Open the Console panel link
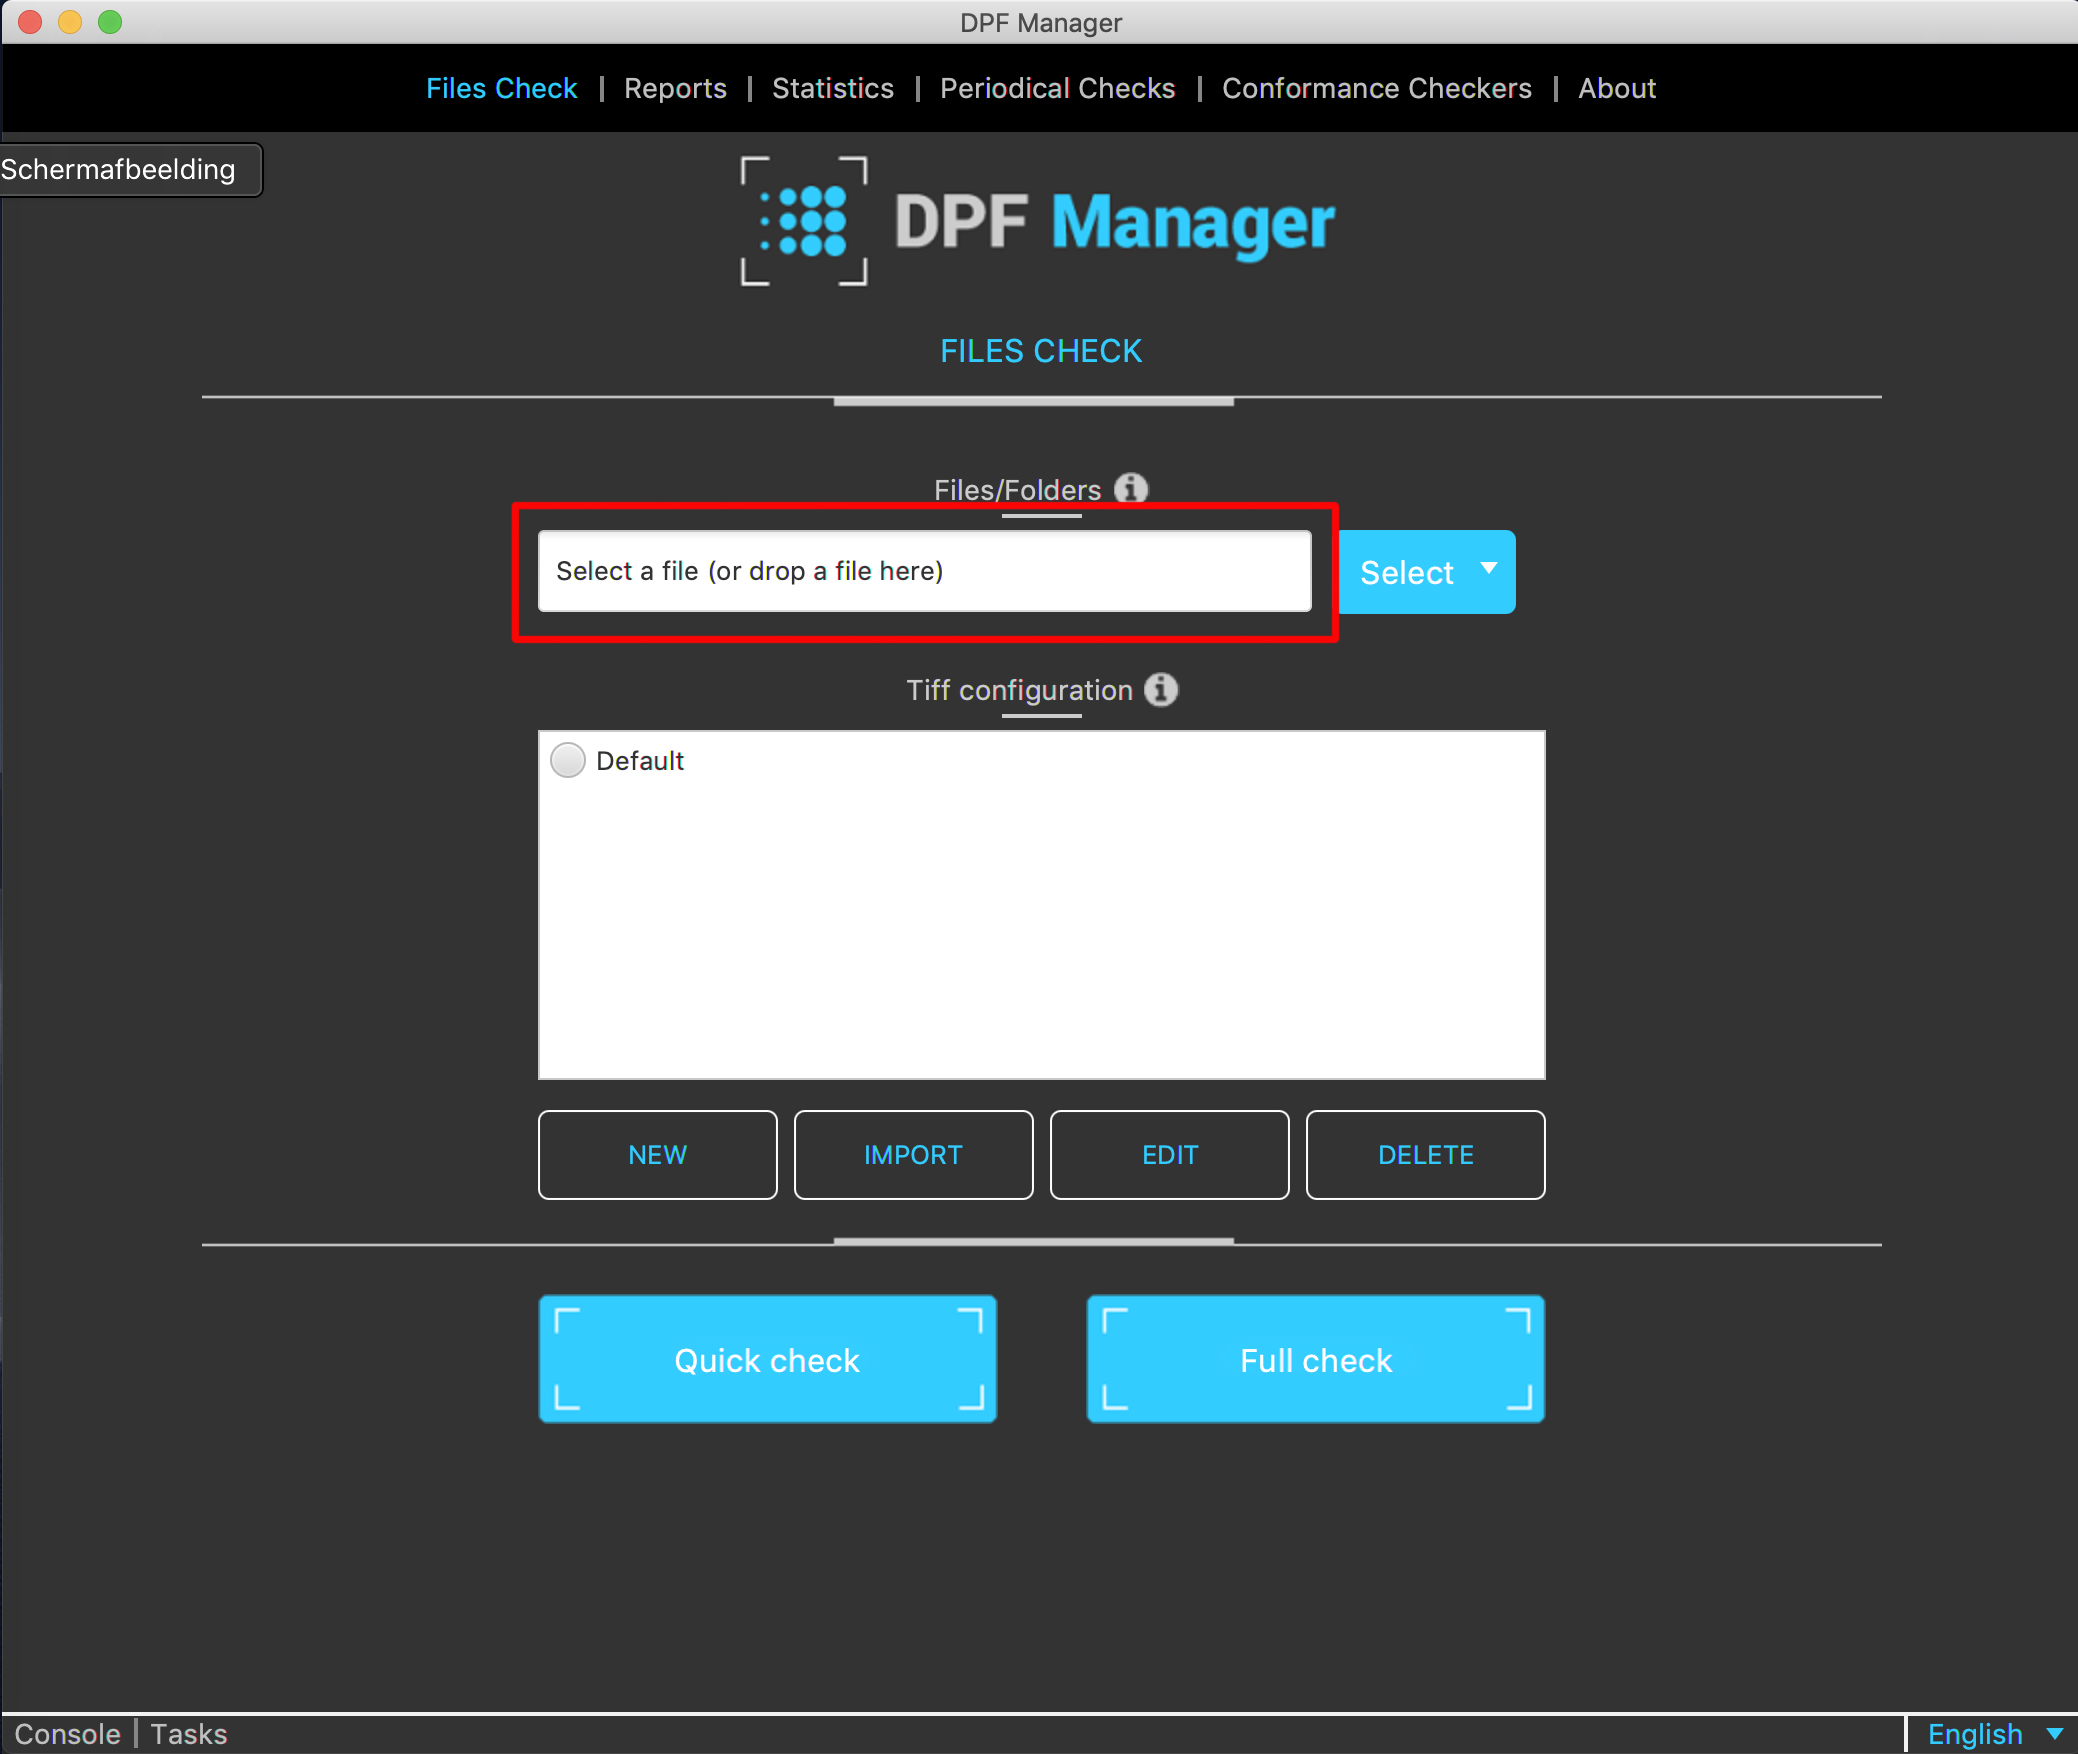The height and width of the screenshot is (1754, 2078). [x=67, y=1734]
